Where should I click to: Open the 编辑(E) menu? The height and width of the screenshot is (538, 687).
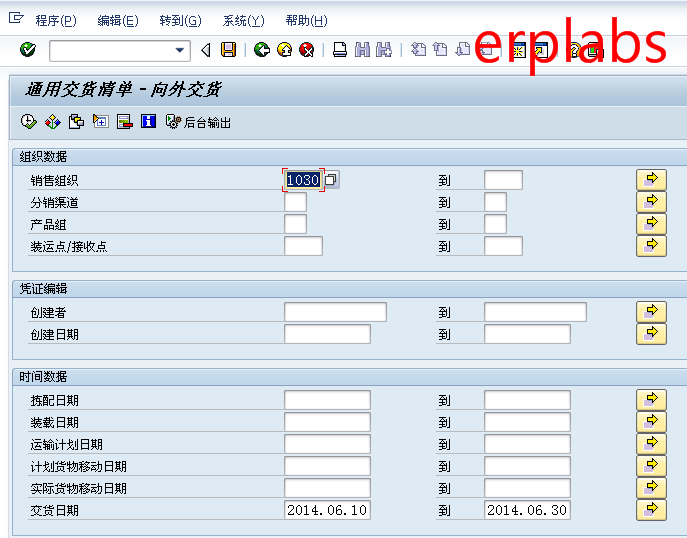pos(118,21)
